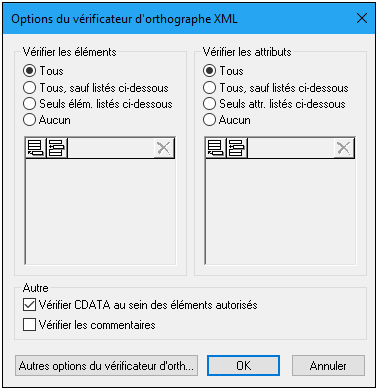378x390 pixels.
Task: Click inside the empty elements list box
Action: pyautogui.click(x=100, y=211)
